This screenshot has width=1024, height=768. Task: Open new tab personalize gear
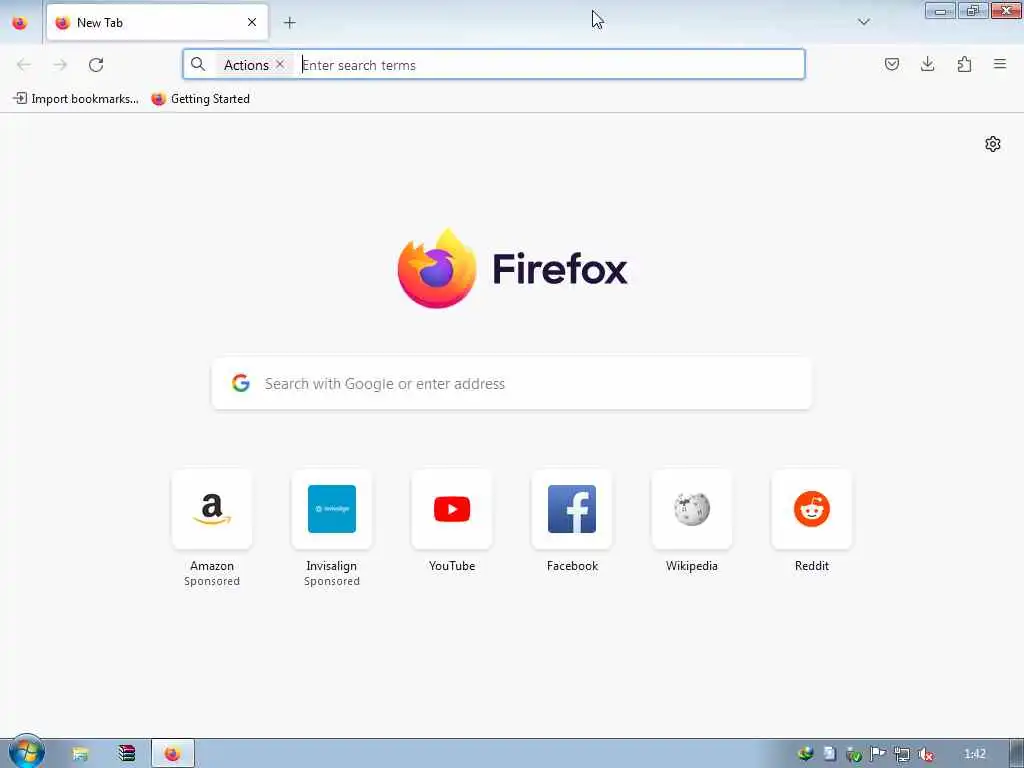(993, 144)
